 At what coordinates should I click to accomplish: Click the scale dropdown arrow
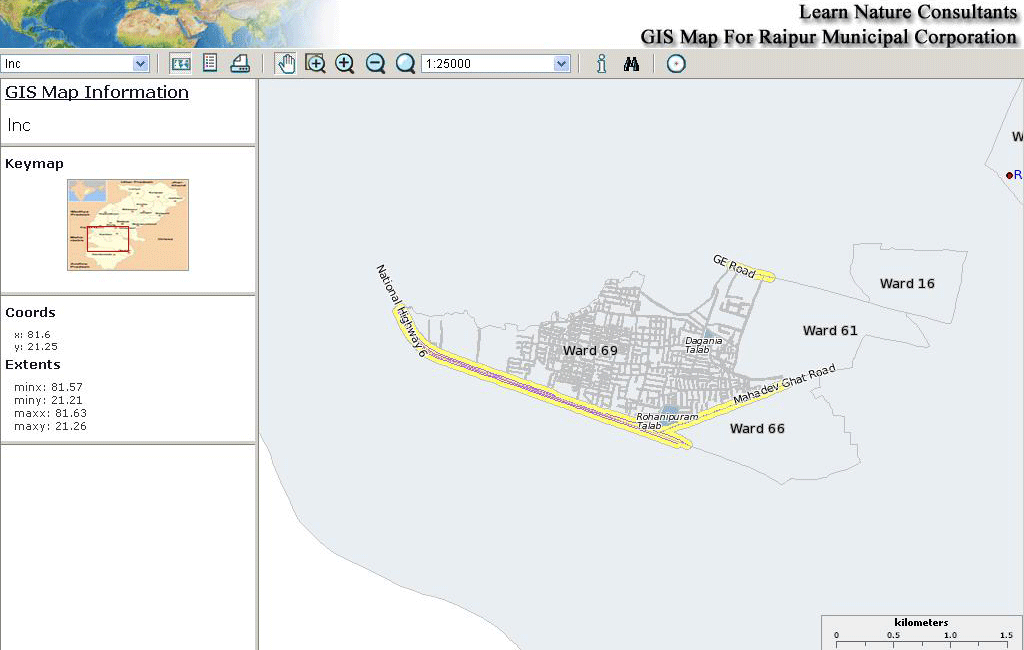pyautogui.click(x=560, y=63)
